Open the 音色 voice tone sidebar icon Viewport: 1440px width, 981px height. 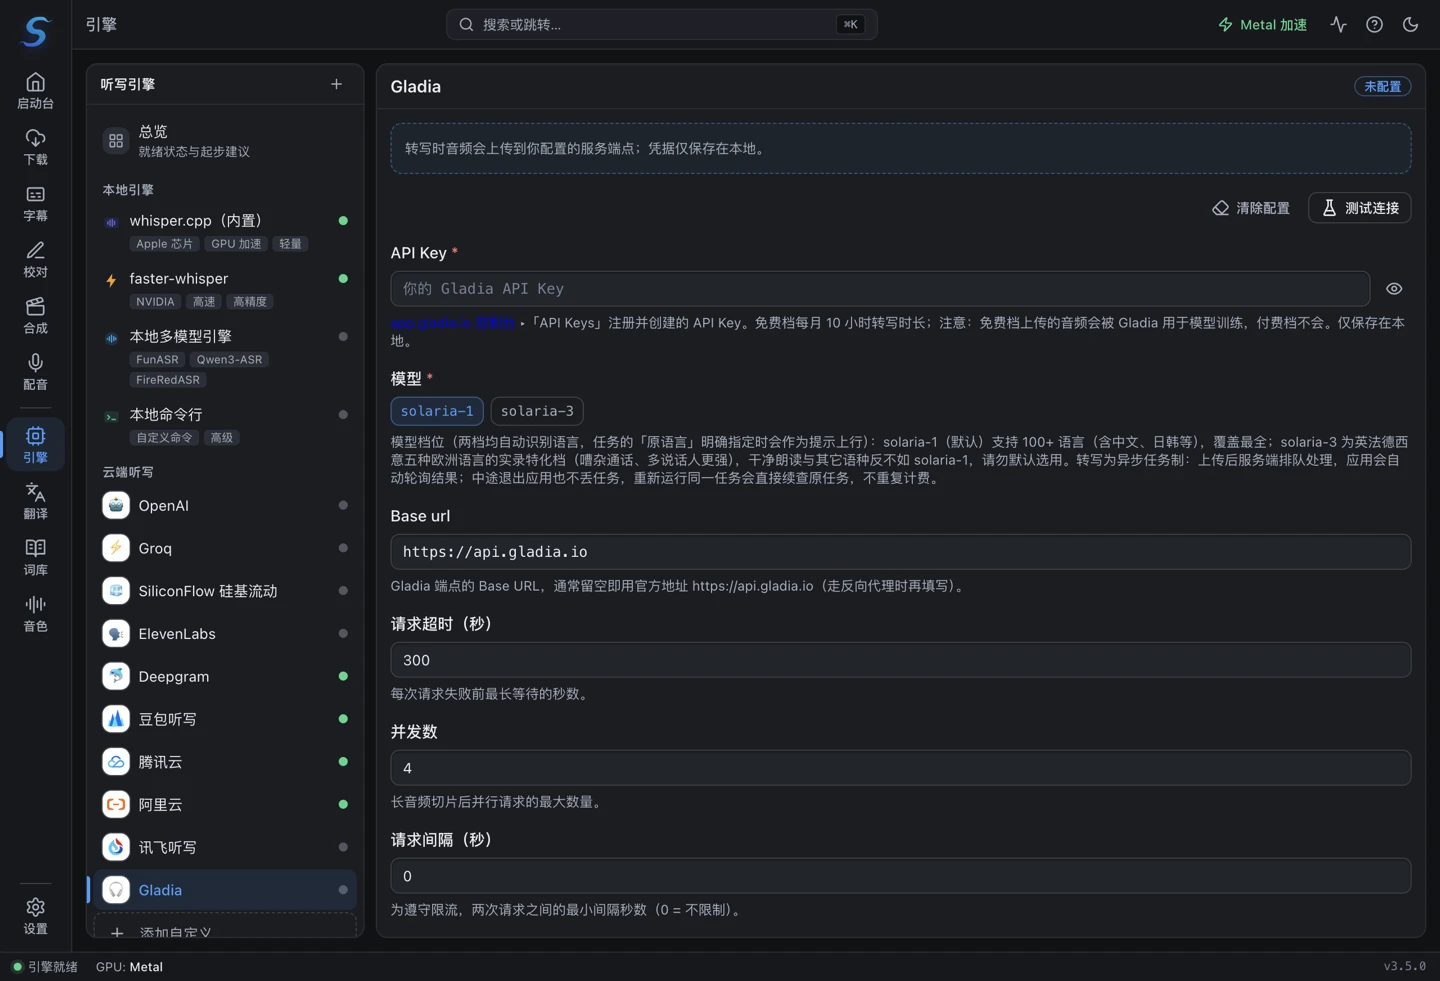[x=35, y=612]
